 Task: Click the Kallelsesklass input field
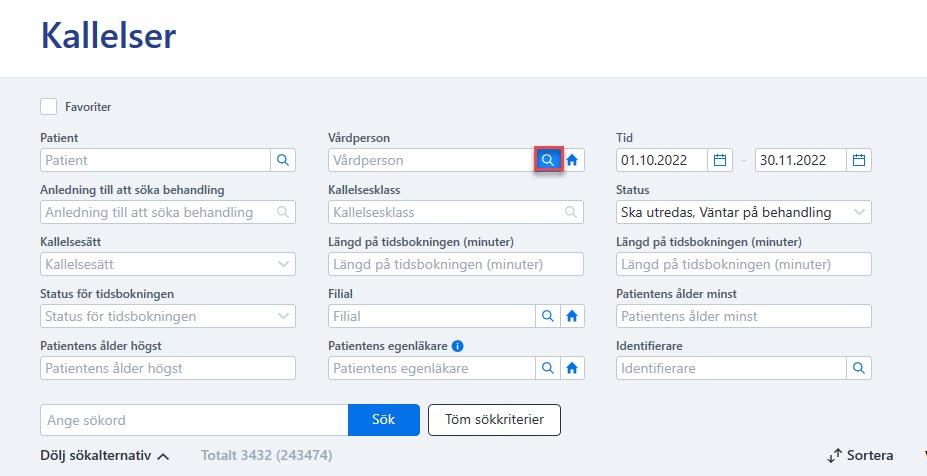(456, 212)
